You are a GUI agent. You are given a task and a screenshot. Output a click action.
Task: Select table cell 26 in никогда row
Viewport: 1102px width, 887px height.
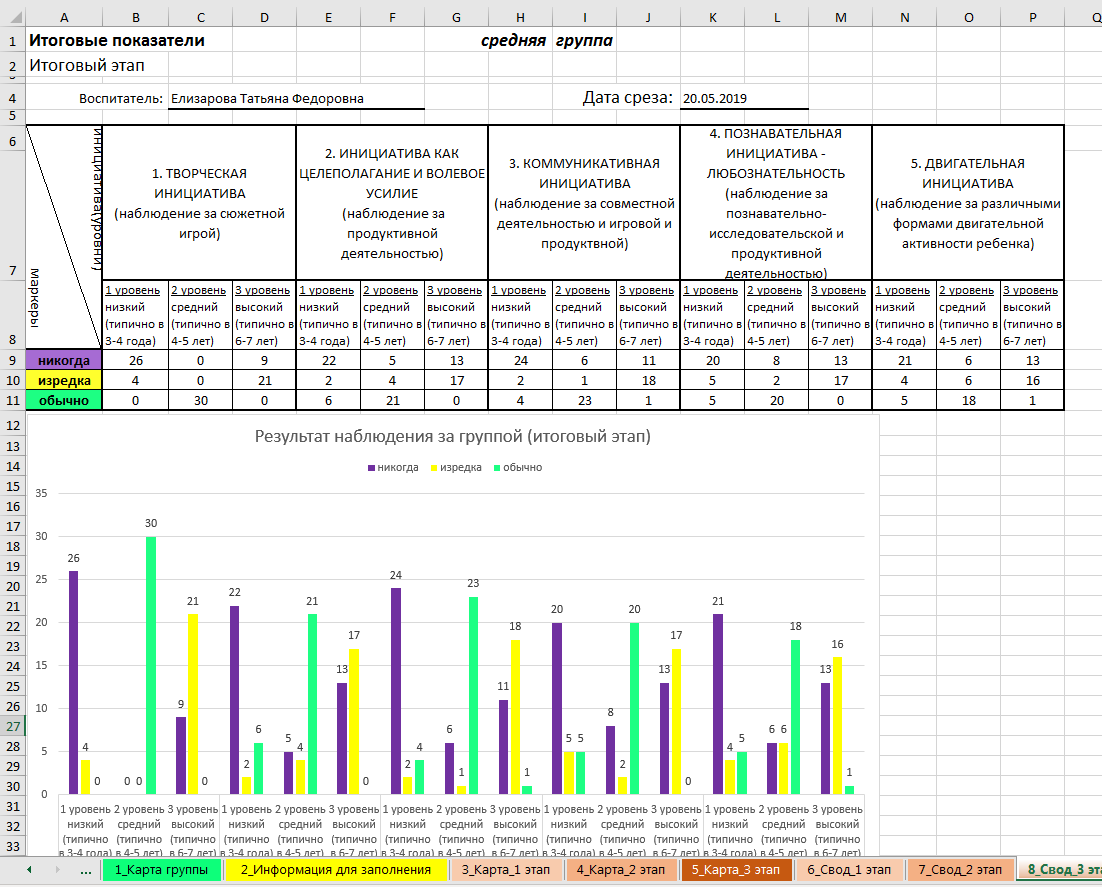pos(136,361)
